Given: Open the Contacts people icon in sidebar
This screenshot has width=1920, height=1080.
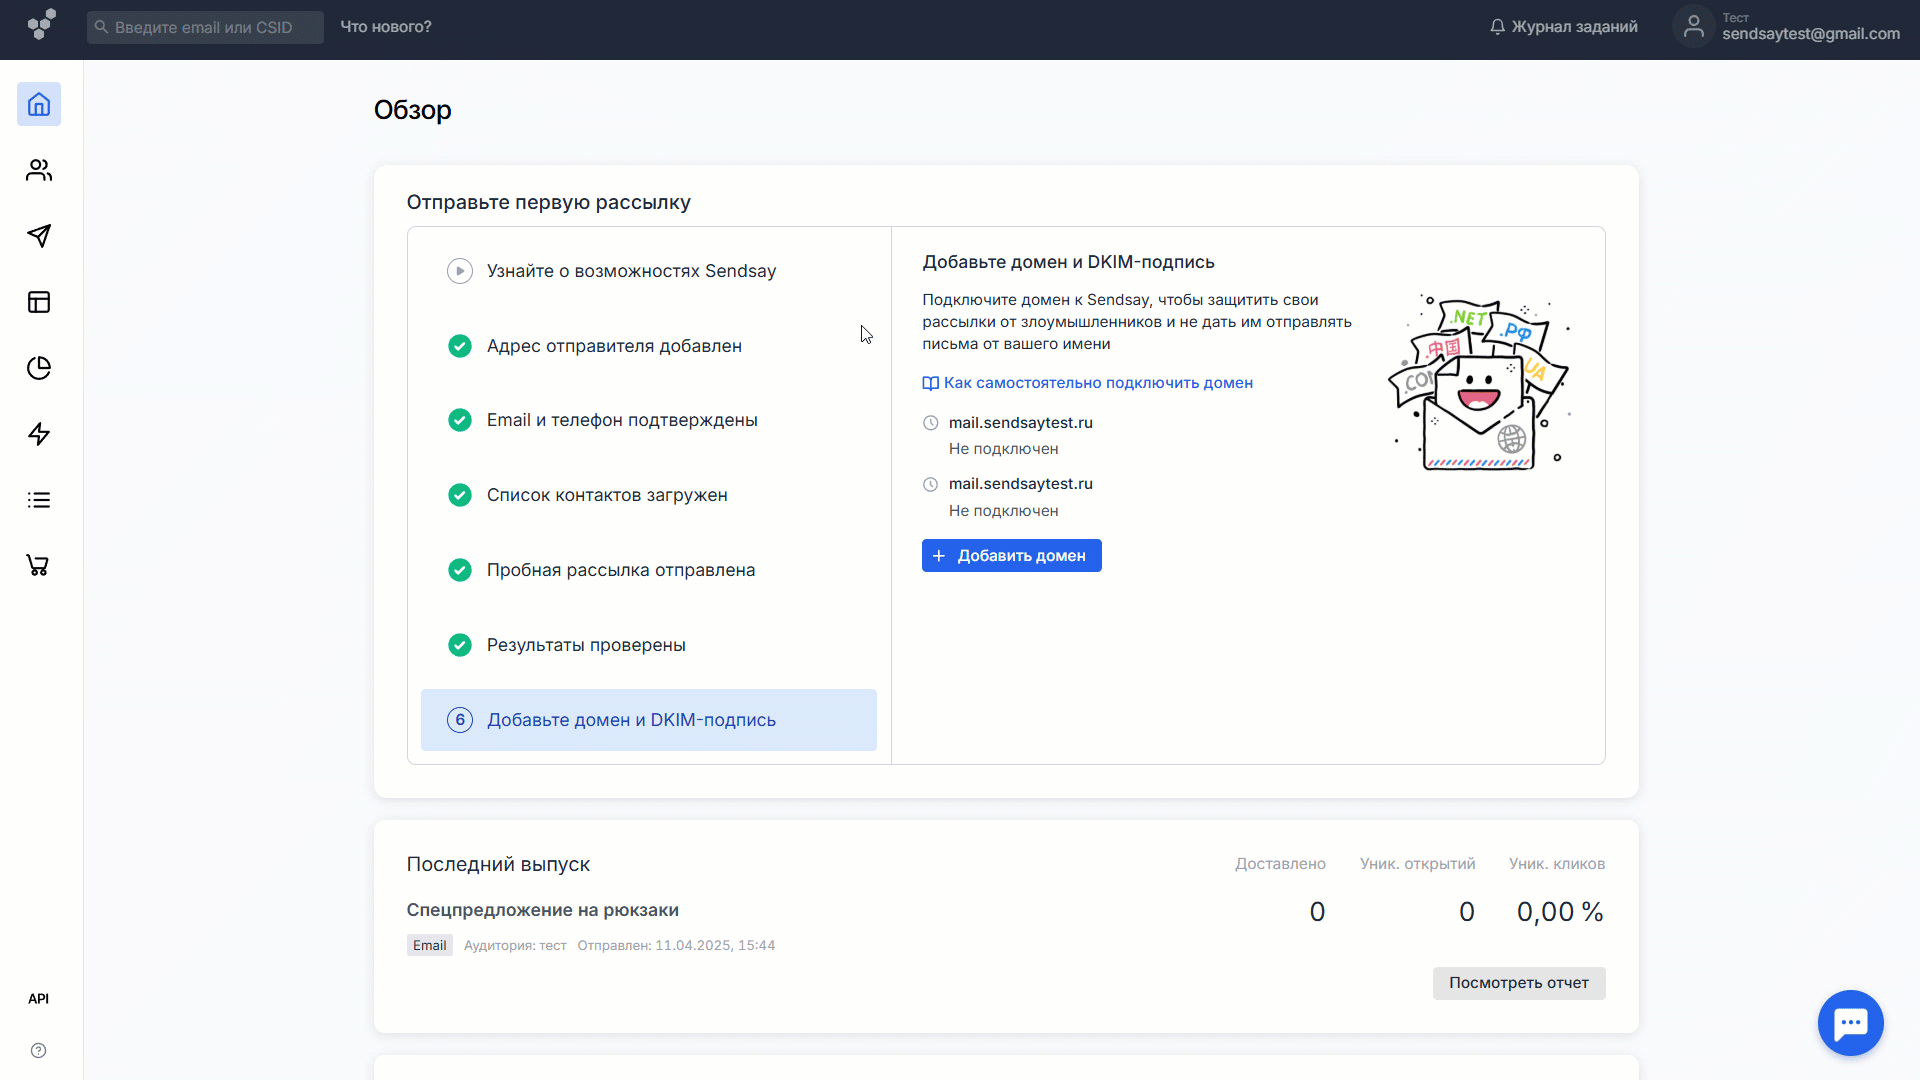Looking at the screenshot, I should tap(39, 170).
